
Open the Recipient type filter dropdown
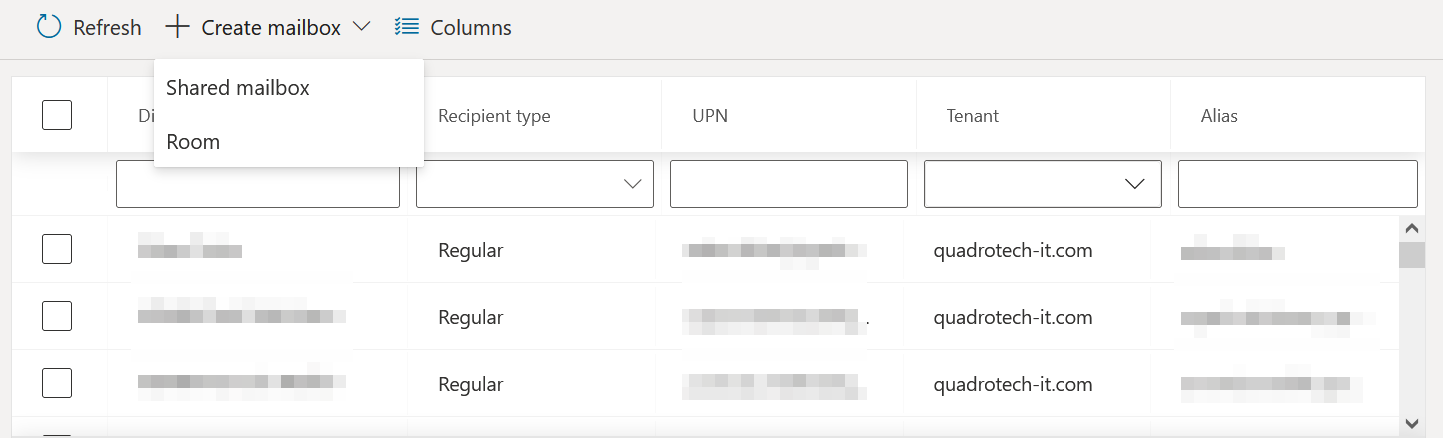pyautogui.click(x=534, y=184)
